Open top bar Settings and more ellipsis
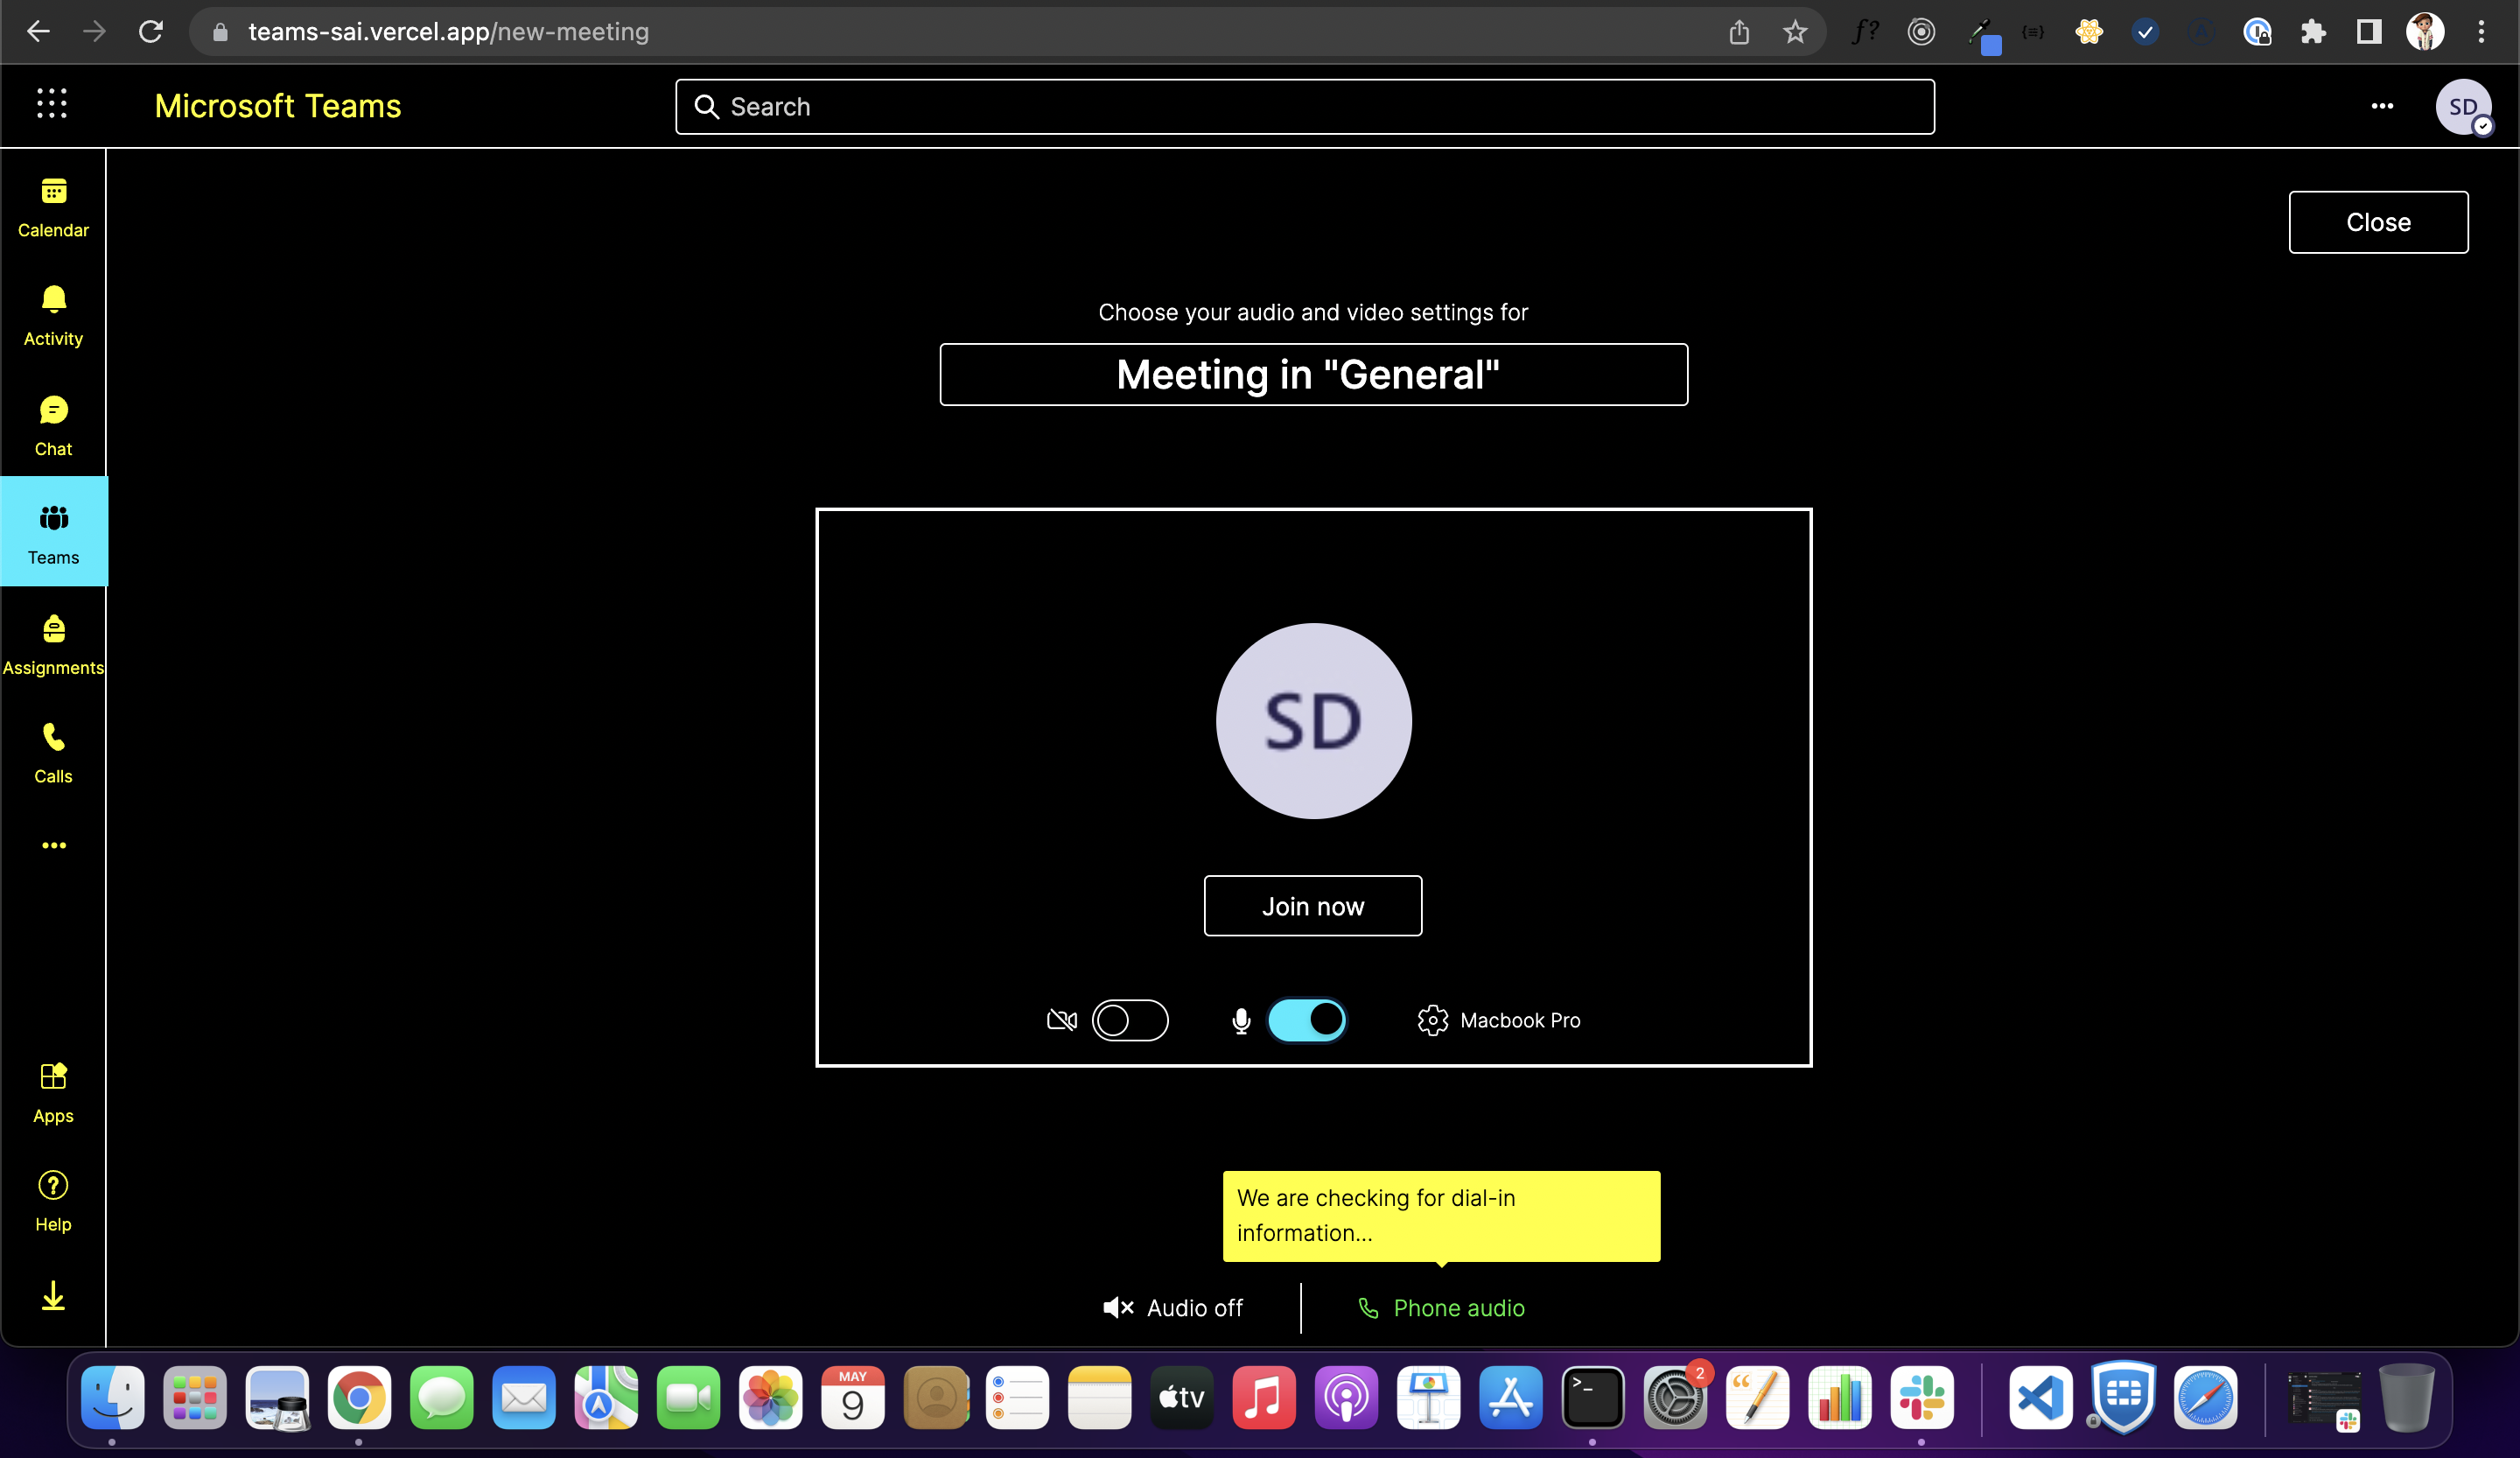2520x1458 pixels. coord(2382,106)
